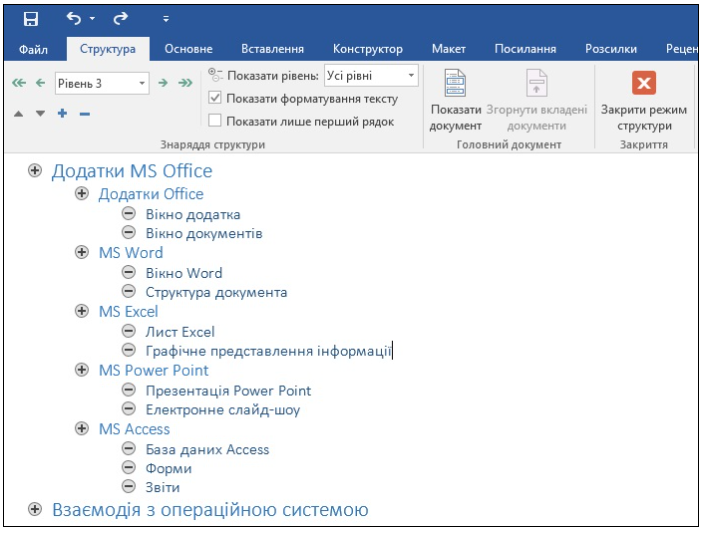Click the 'Звіти' outline item text
Viewport: 704px width, 533px height.
(x=162, y=488)
